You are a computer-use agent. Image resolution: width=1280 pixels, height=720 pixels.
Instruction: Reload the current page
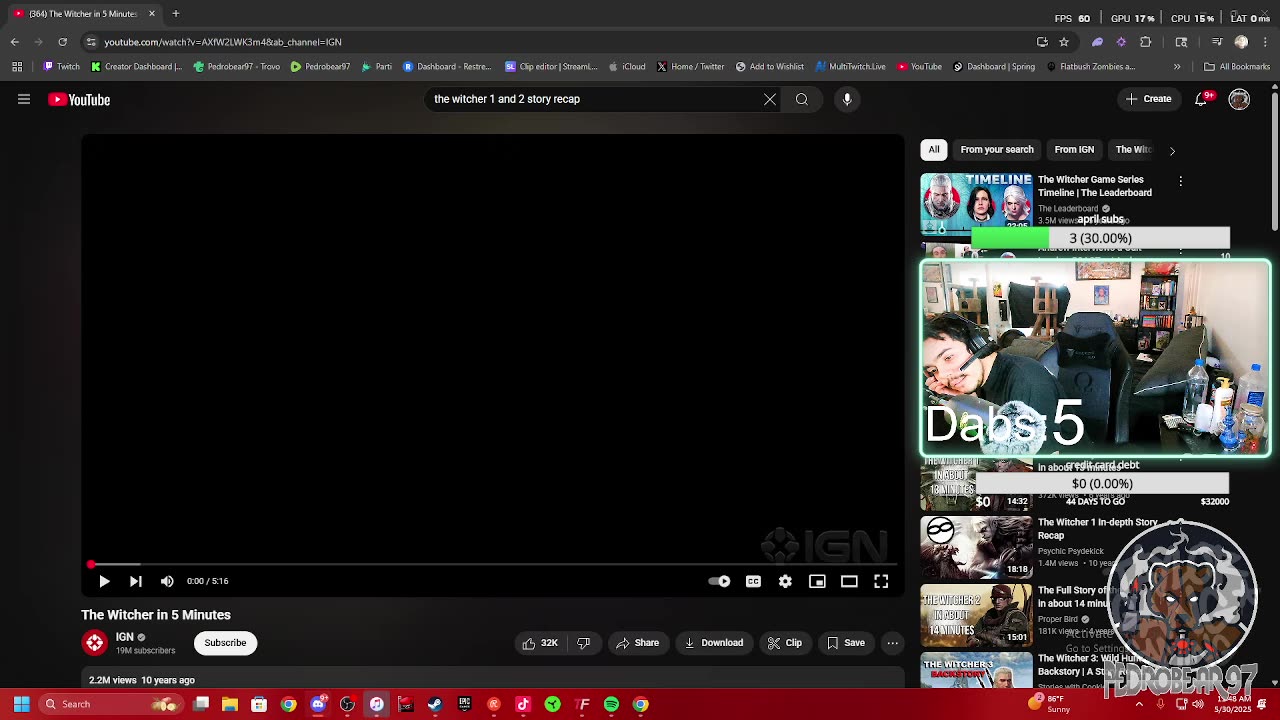point(62,42)
